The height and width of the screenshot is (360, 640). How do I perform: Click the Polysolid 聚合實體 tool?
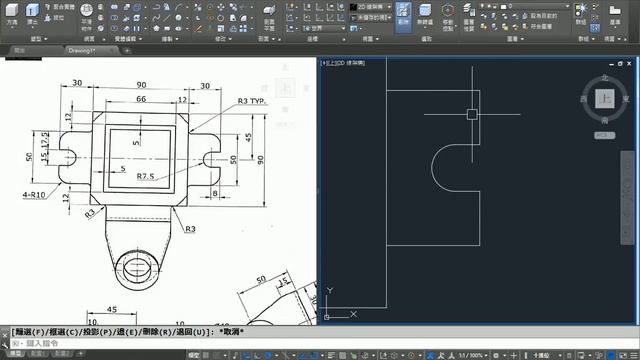coord(59,7)
